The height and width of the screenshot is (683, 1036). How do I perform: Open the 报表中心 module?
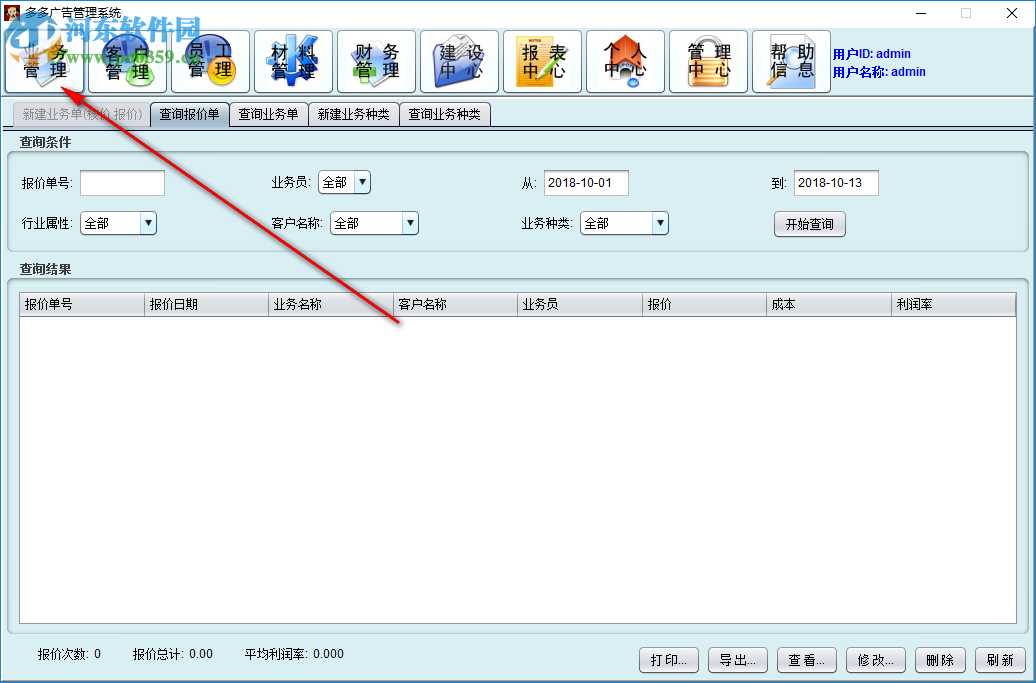542,61
